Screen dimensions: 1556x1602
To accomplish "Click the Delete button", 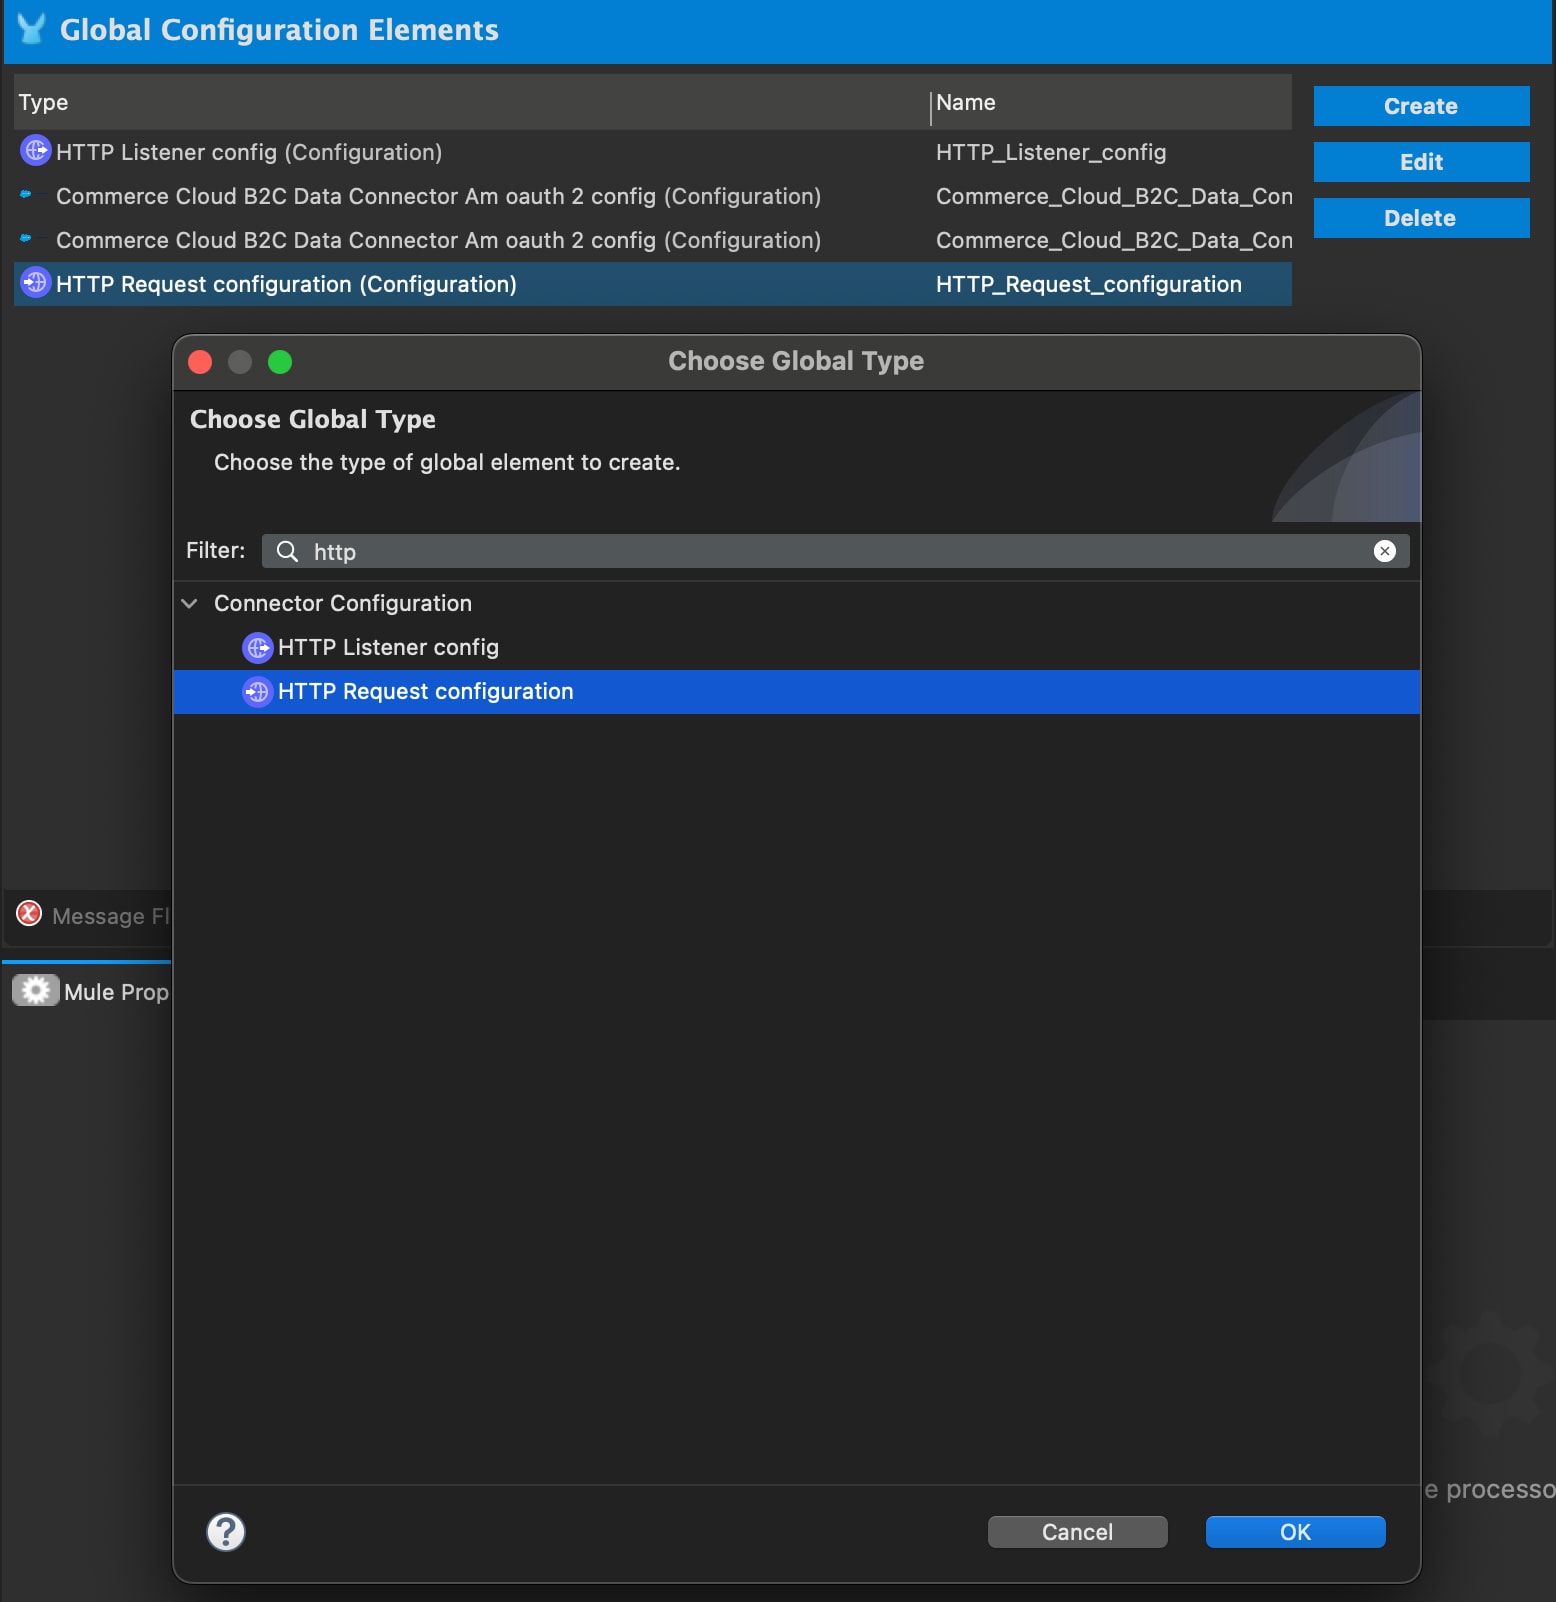I will point(1421,218).
